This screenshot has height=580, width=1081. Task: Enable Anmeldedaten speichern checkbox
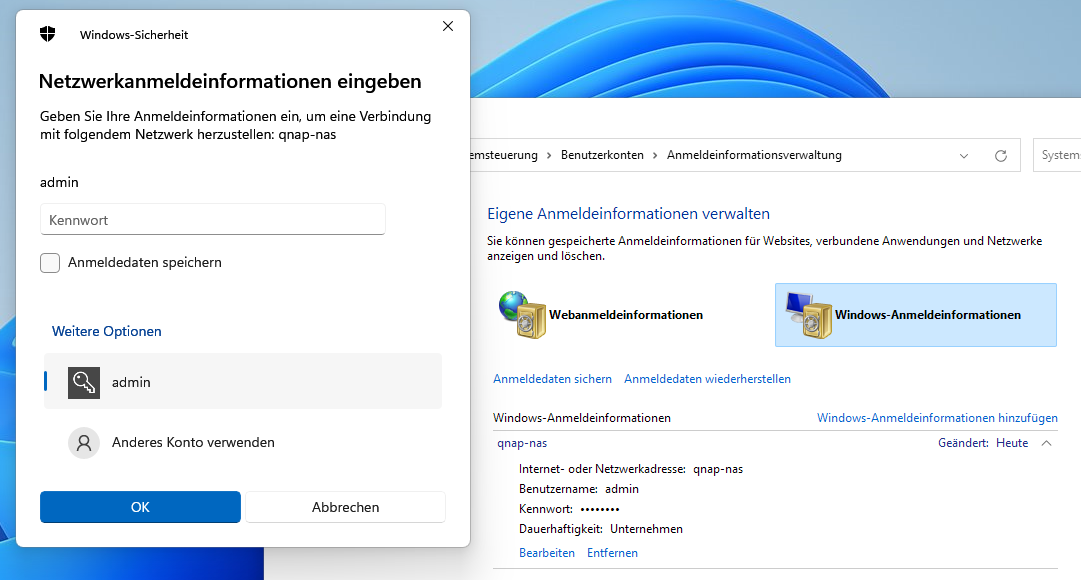pos(50,263)
